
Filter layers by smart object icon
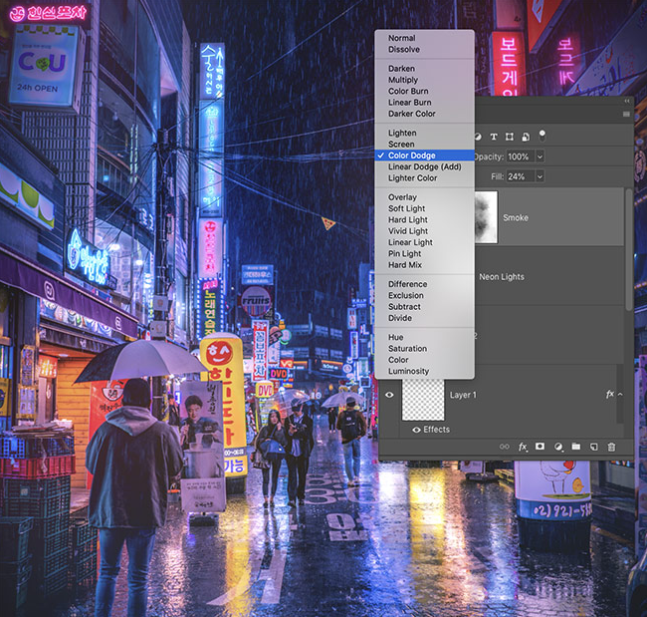pos(526,137)
